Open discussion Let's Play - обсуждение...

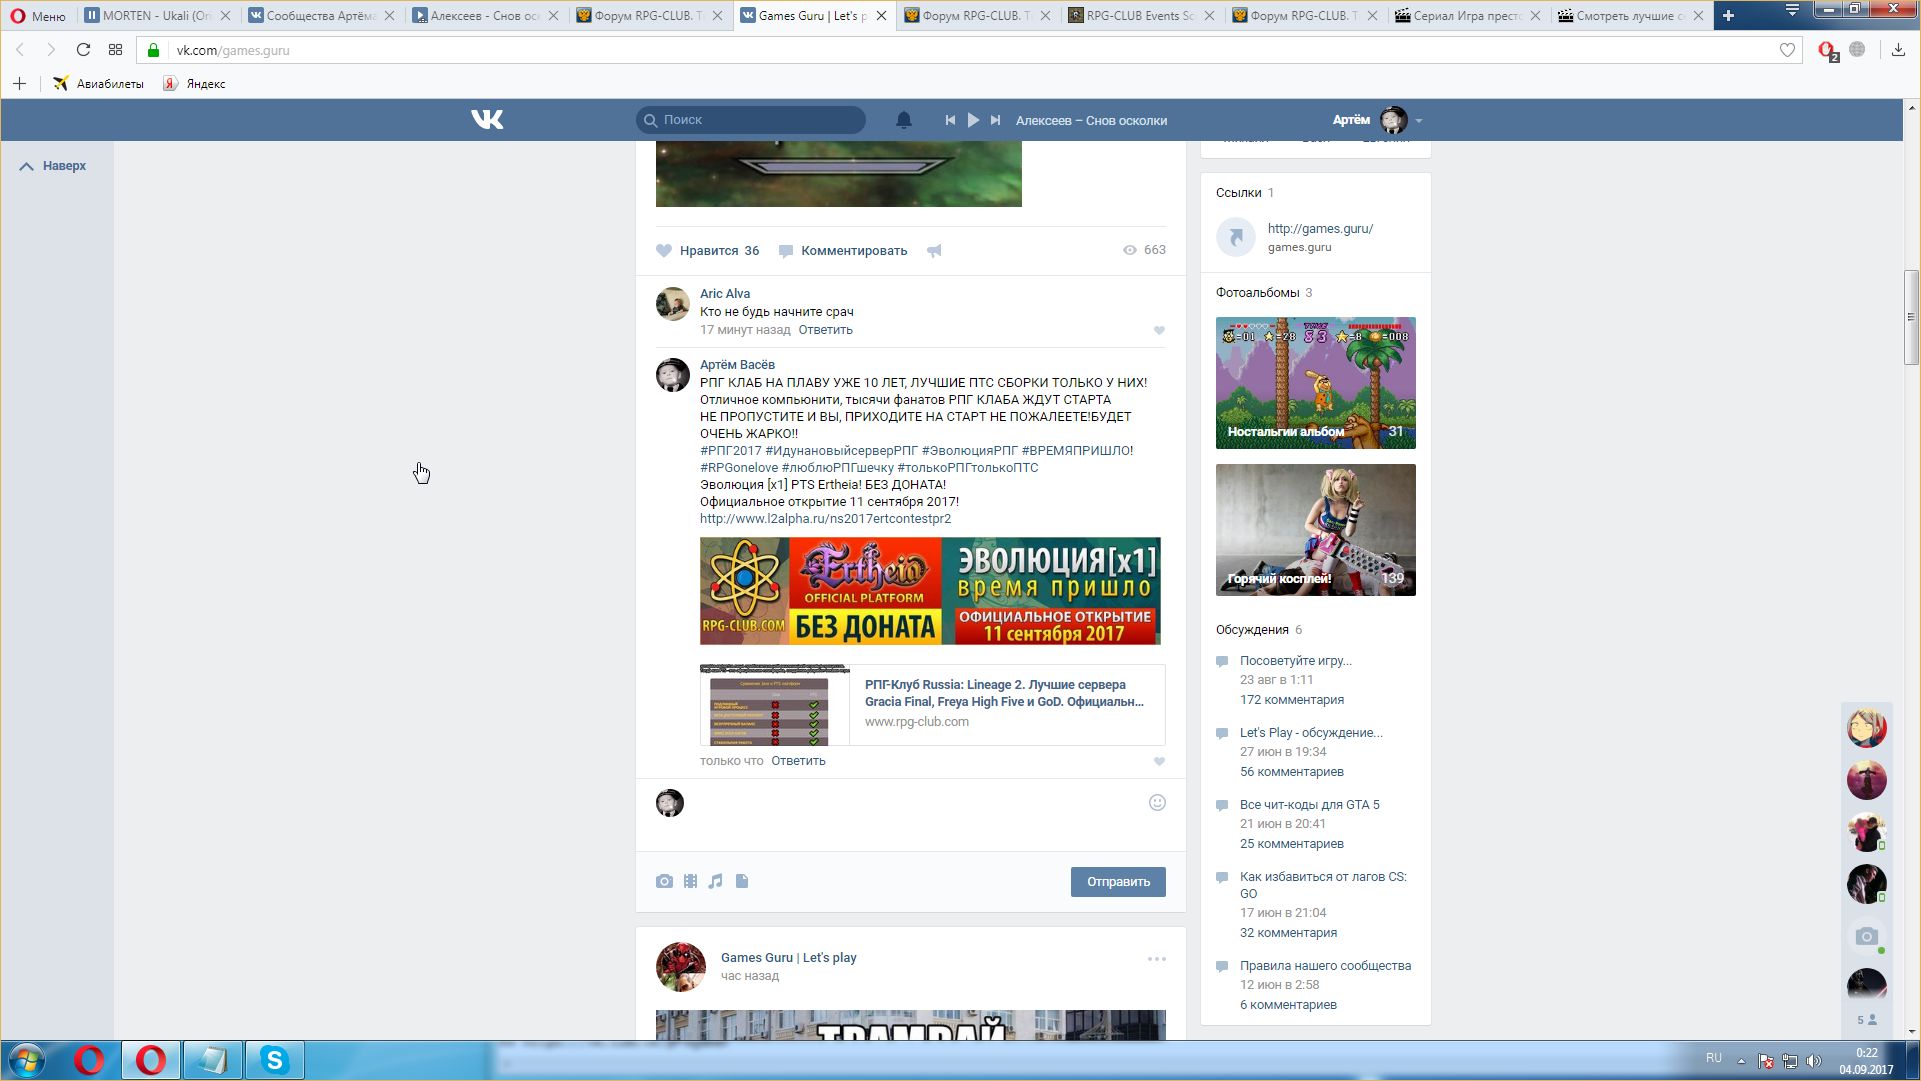pyautogui.click(x=1311, y=733)
